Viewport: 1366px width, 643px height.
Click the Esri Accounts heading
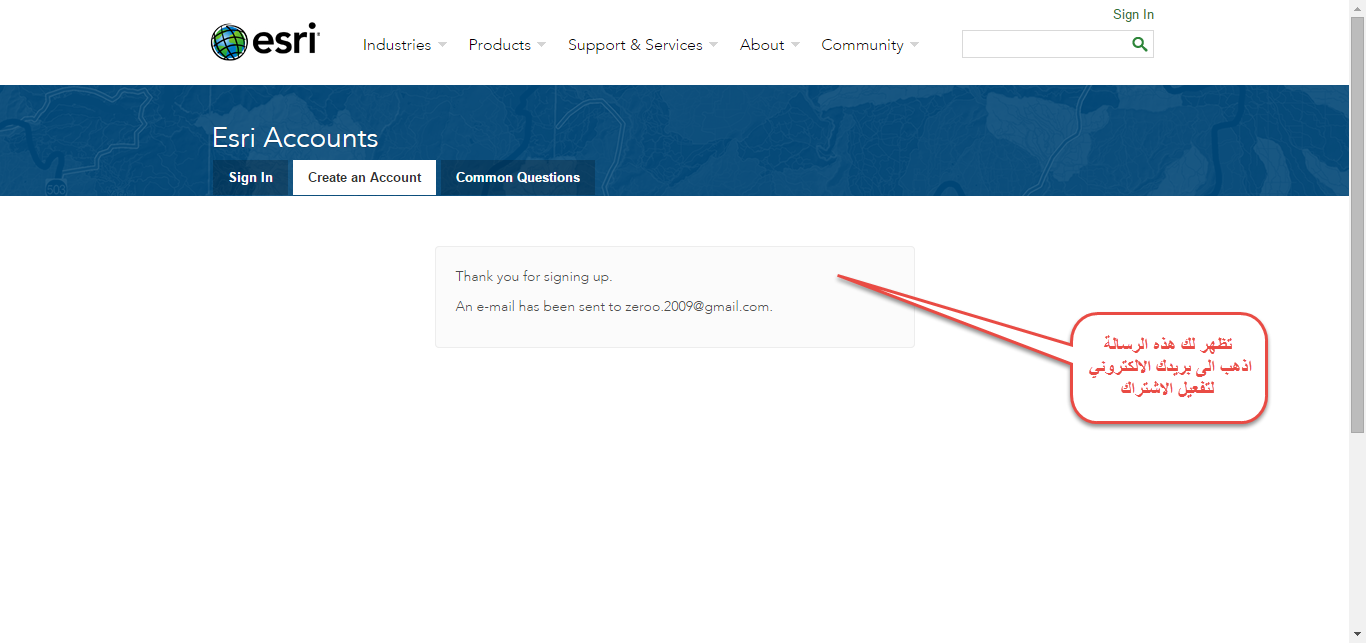pos(295,138)
